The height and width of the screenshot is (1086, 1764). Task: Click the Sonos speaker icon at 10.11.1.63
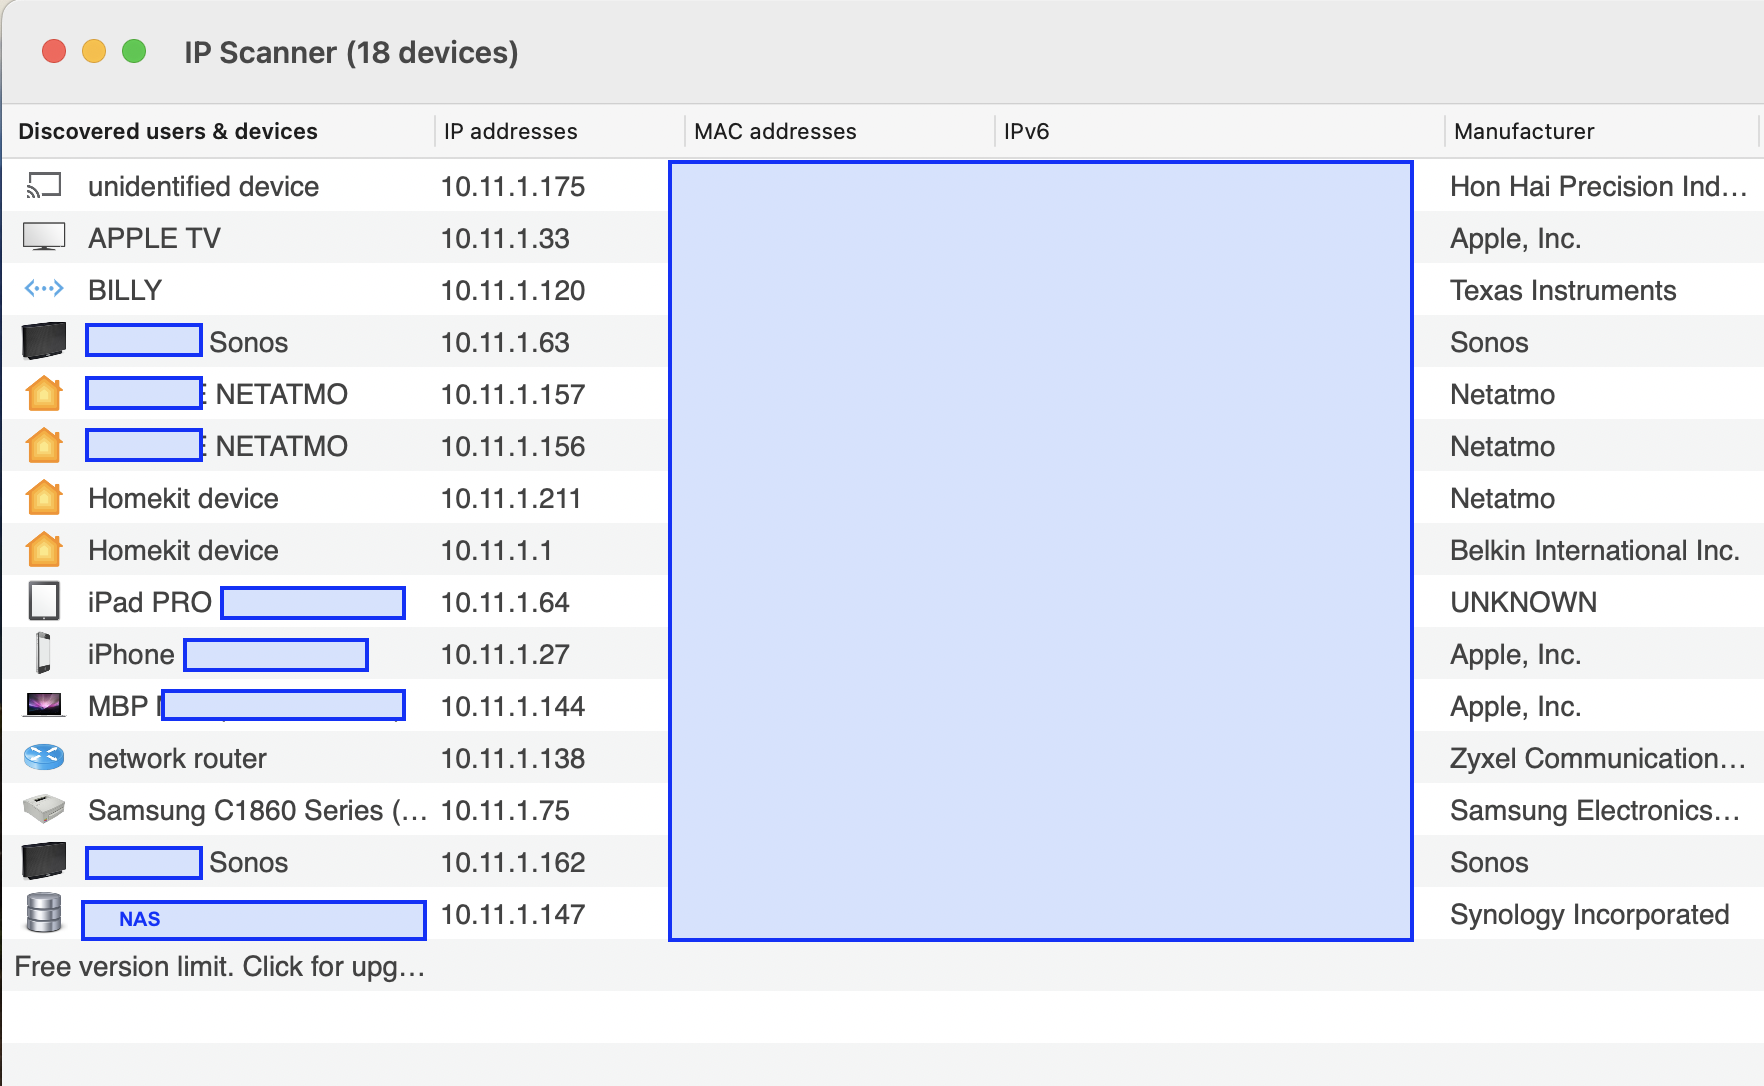[x=44, y=341]
